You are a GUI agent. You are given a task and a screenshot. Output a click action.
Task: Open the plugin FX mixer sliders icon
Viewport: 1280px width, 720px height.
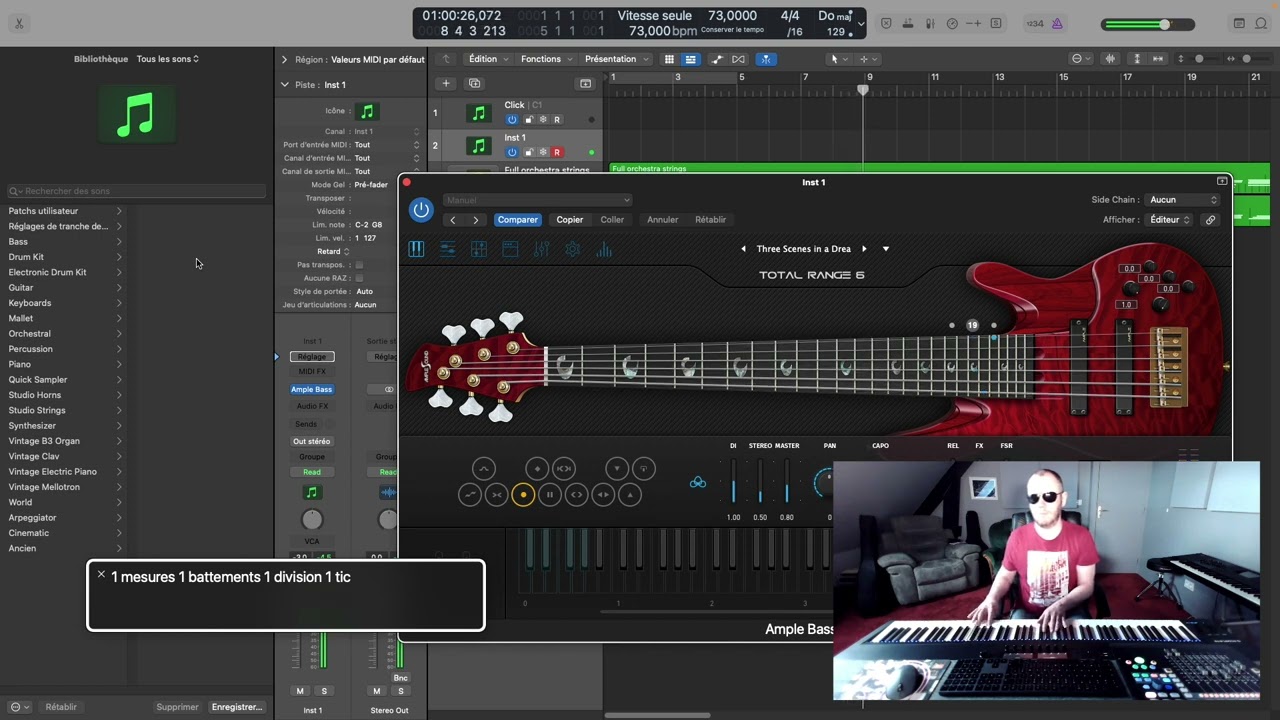[x=541, y=249]
